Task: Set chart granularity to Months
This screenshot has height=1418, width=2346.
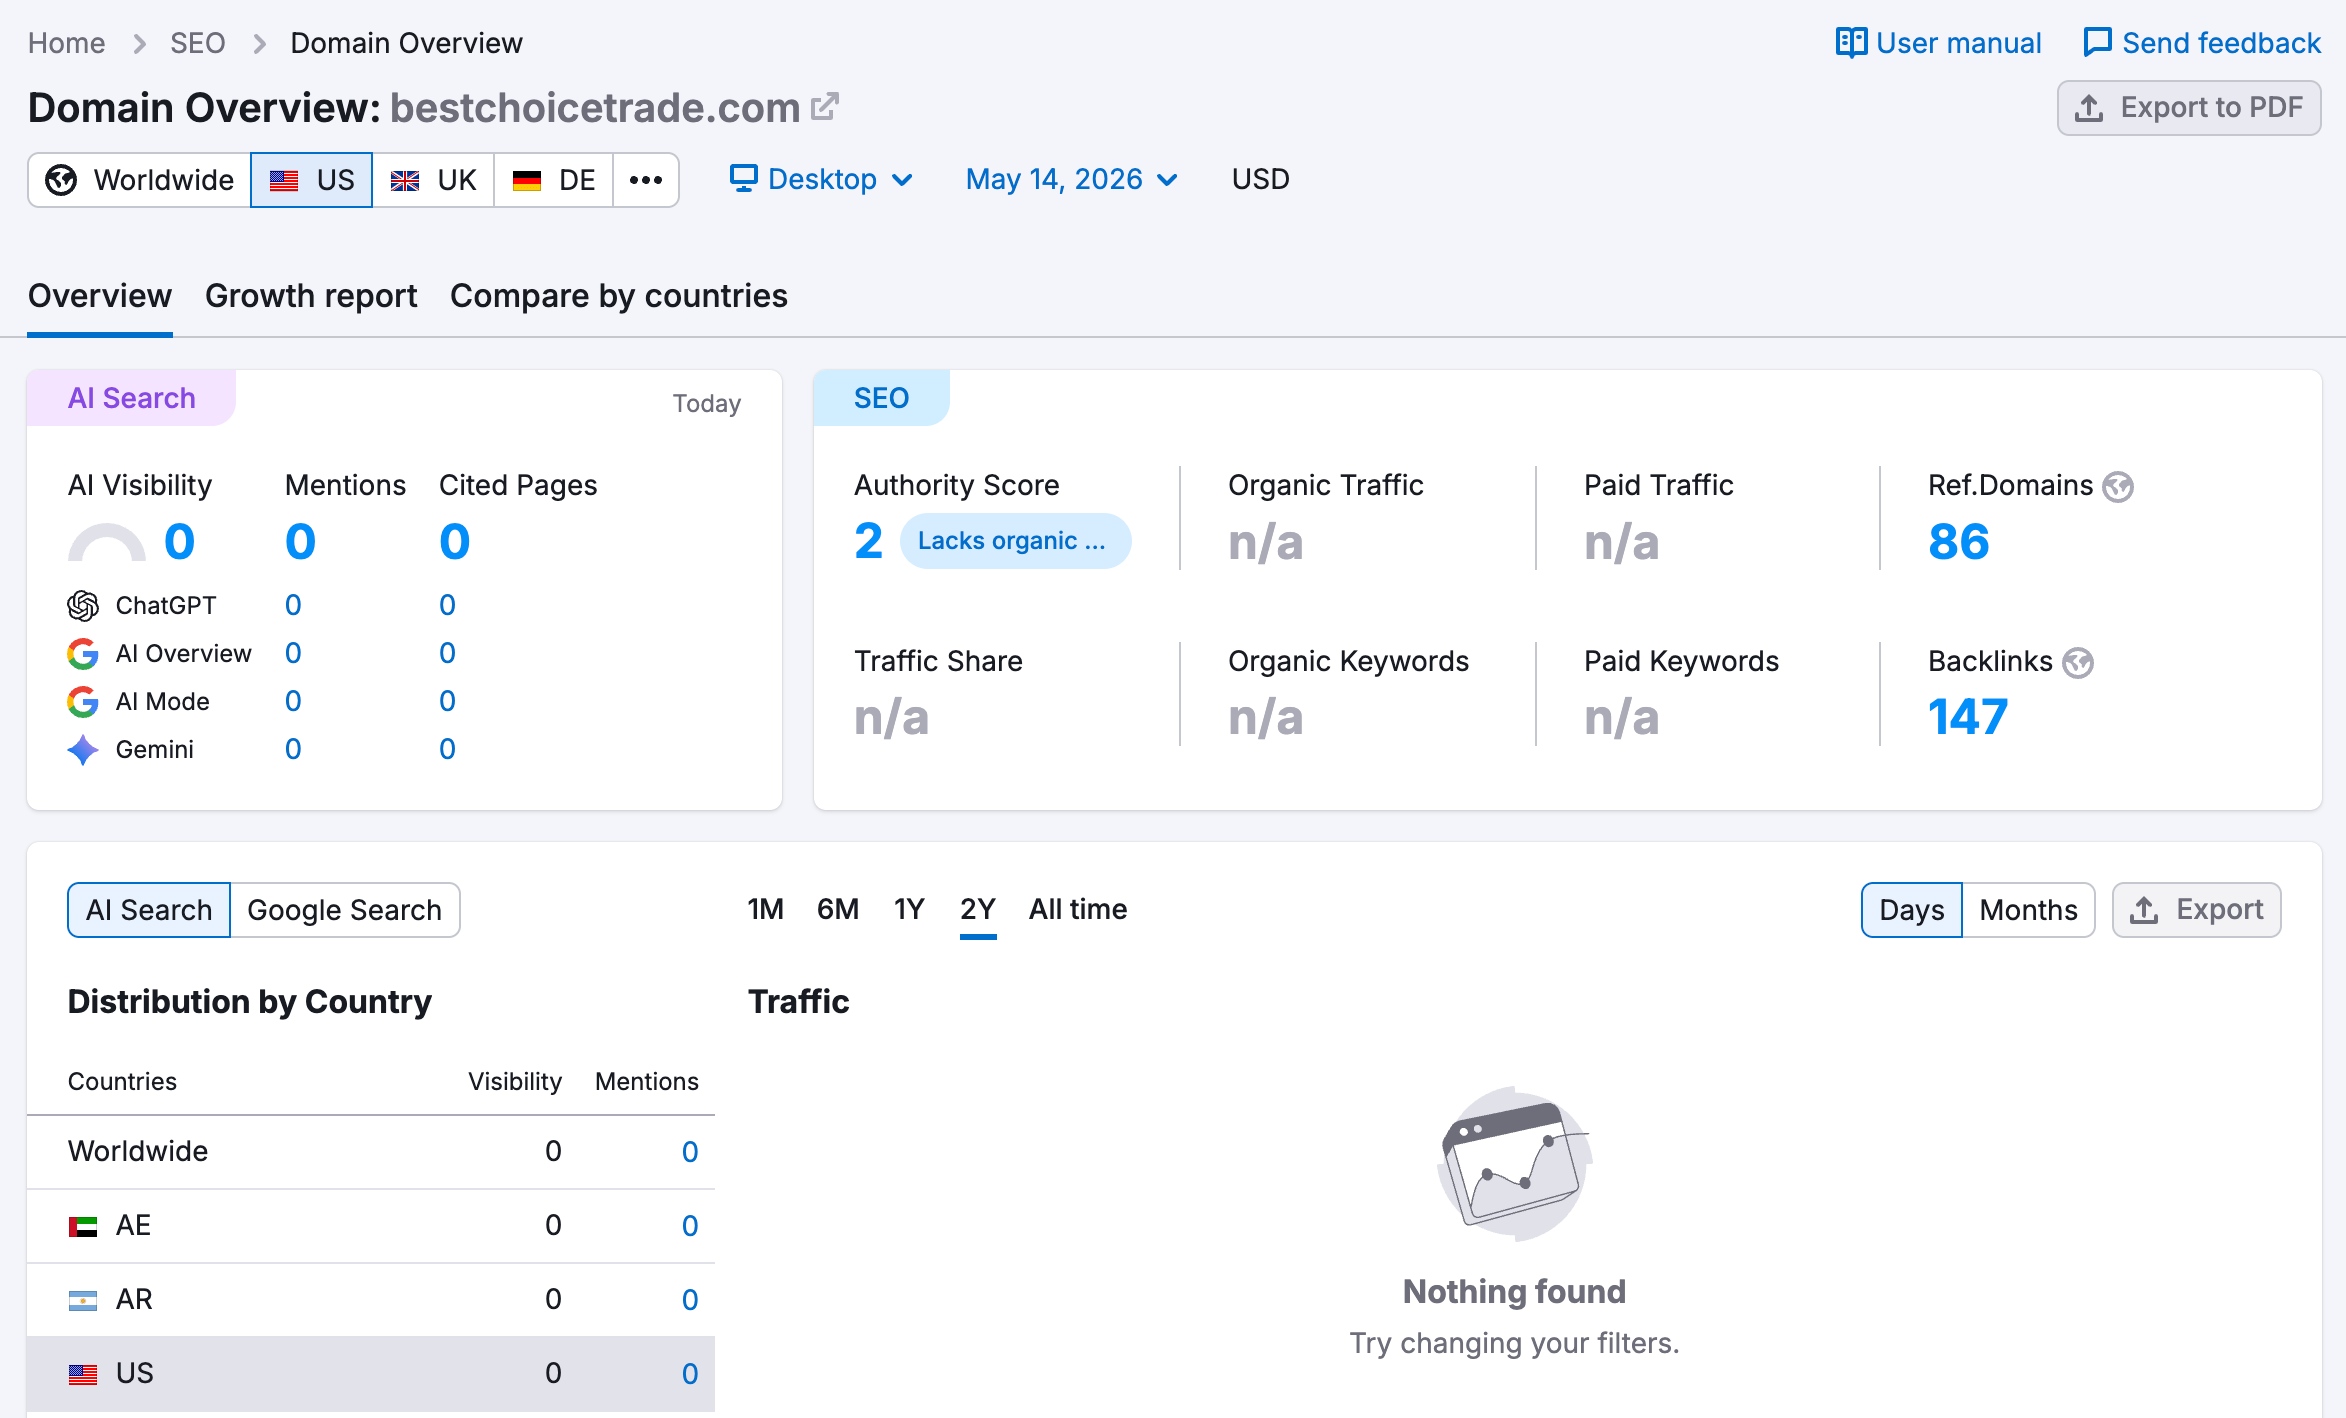Action: click(x=2028, y=910)
